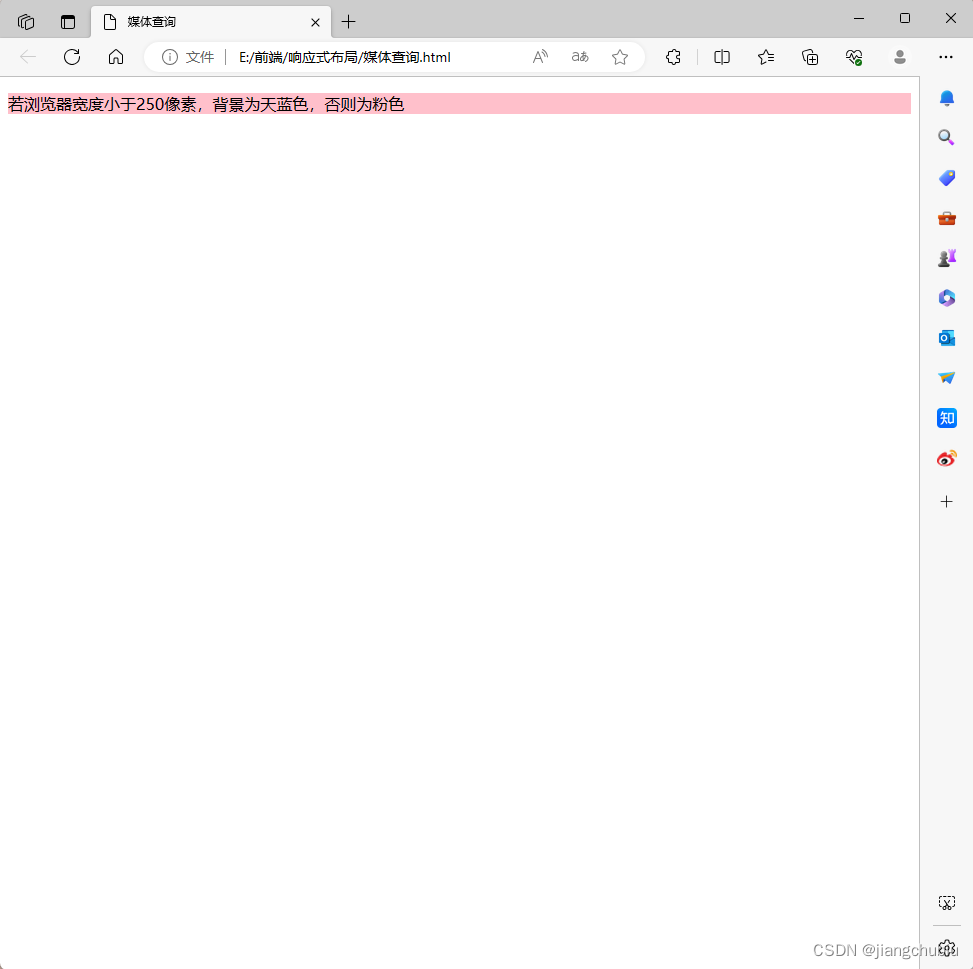This screenshot has height=969, width=973.
Task: Open the Zhihu 知 sidebar icon
Action: pyautogui.click(x=946, y=418)
